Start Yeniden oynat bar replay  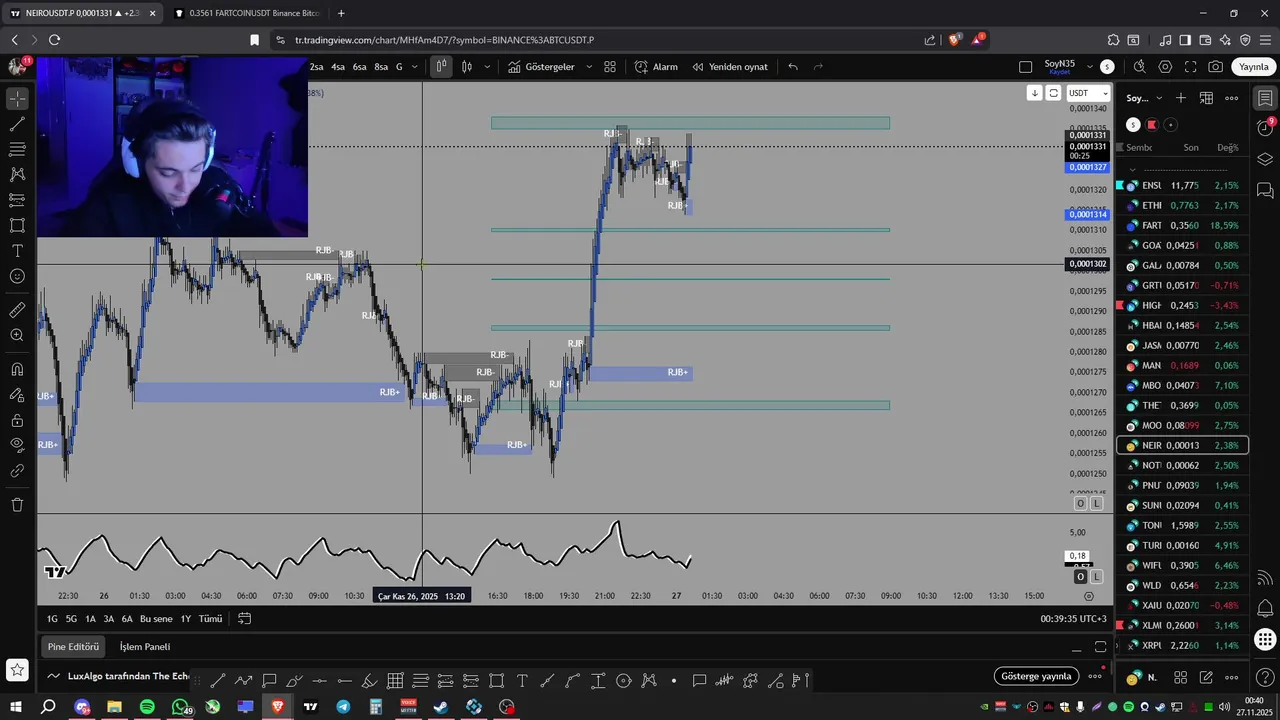pyautogui.click(x=730, y=67)
